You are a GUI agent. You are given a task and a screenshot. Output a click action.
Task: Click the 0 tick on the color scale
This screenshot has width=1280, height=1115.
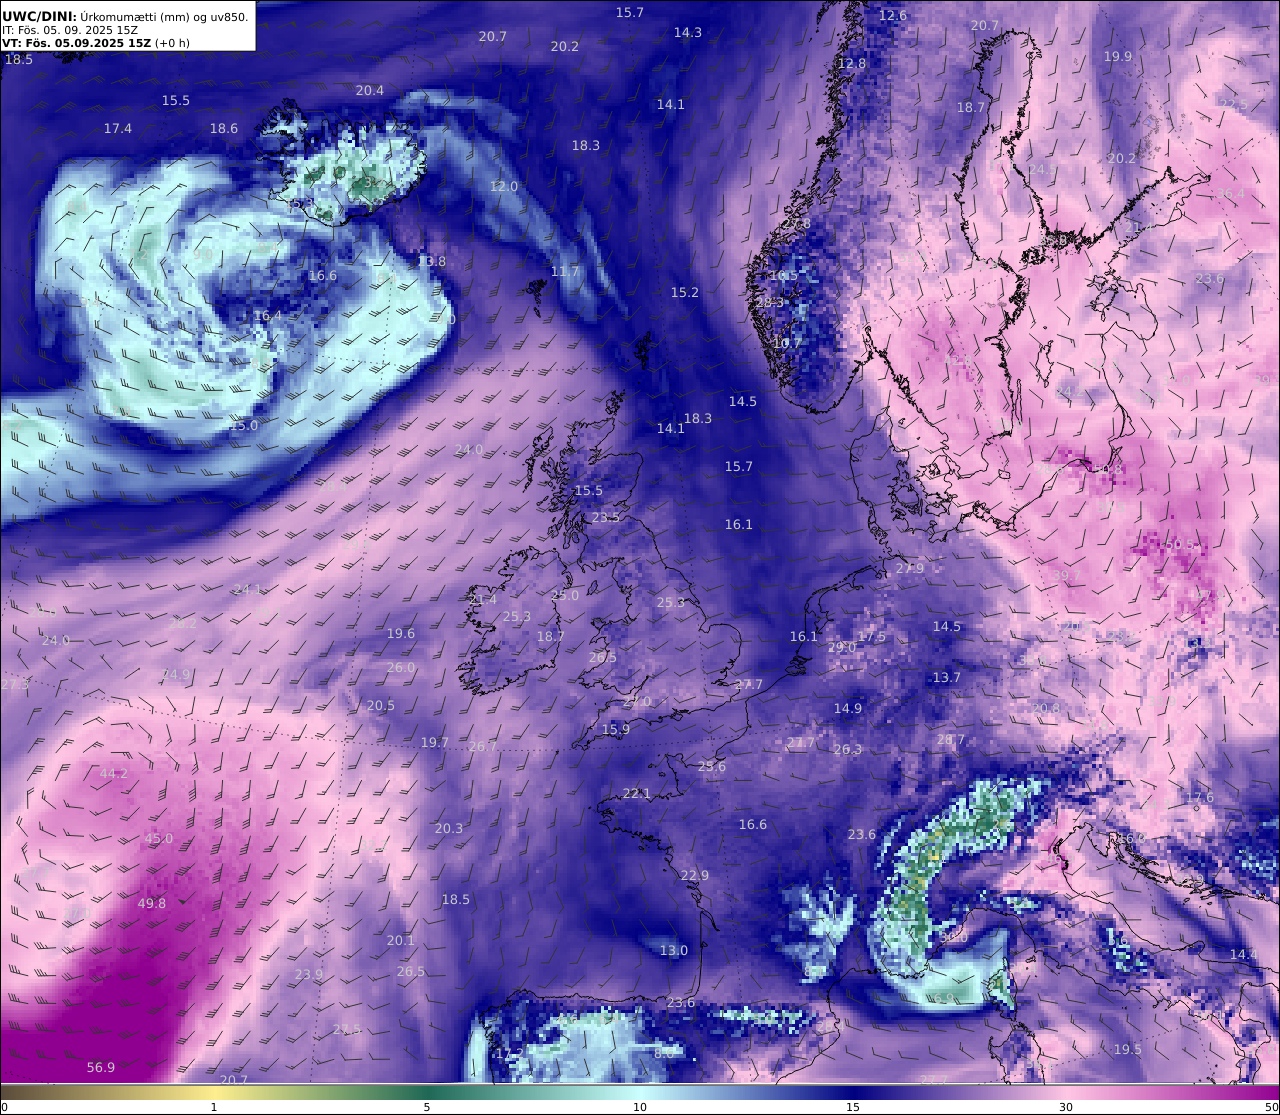pos(3,1107)
